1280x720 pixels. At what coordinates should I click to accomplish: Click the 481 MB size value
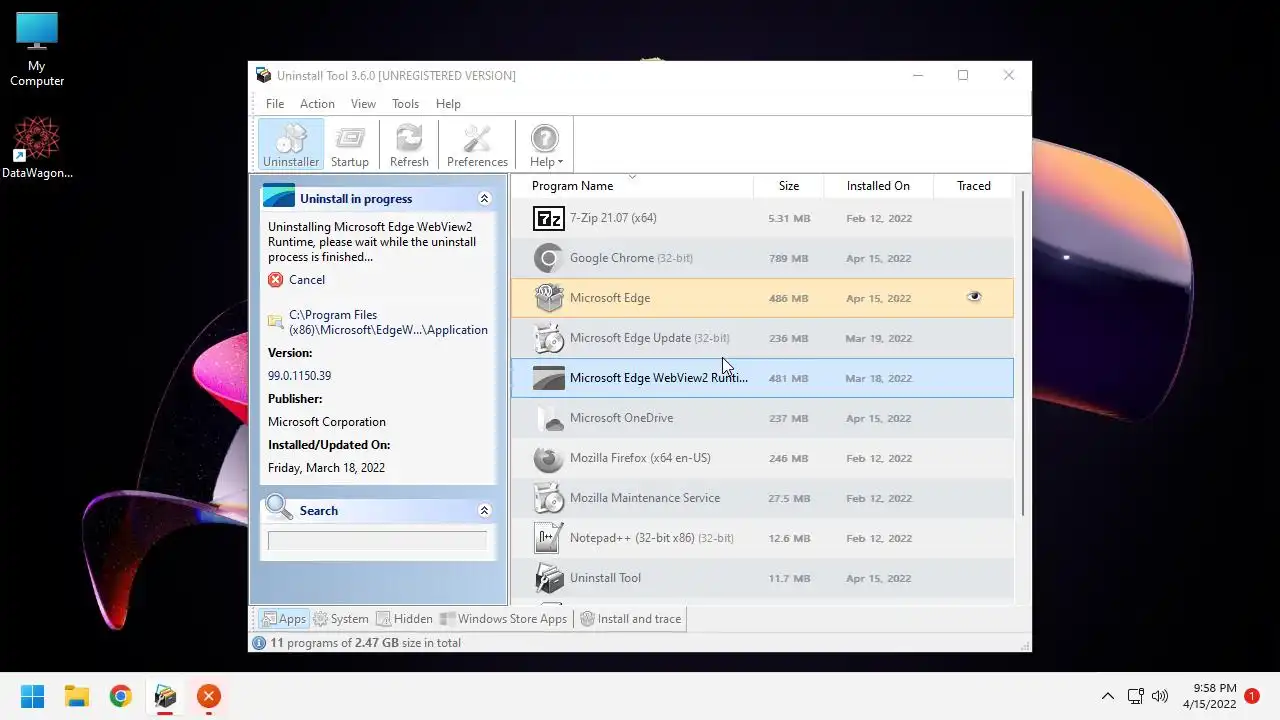coord(788,378)
